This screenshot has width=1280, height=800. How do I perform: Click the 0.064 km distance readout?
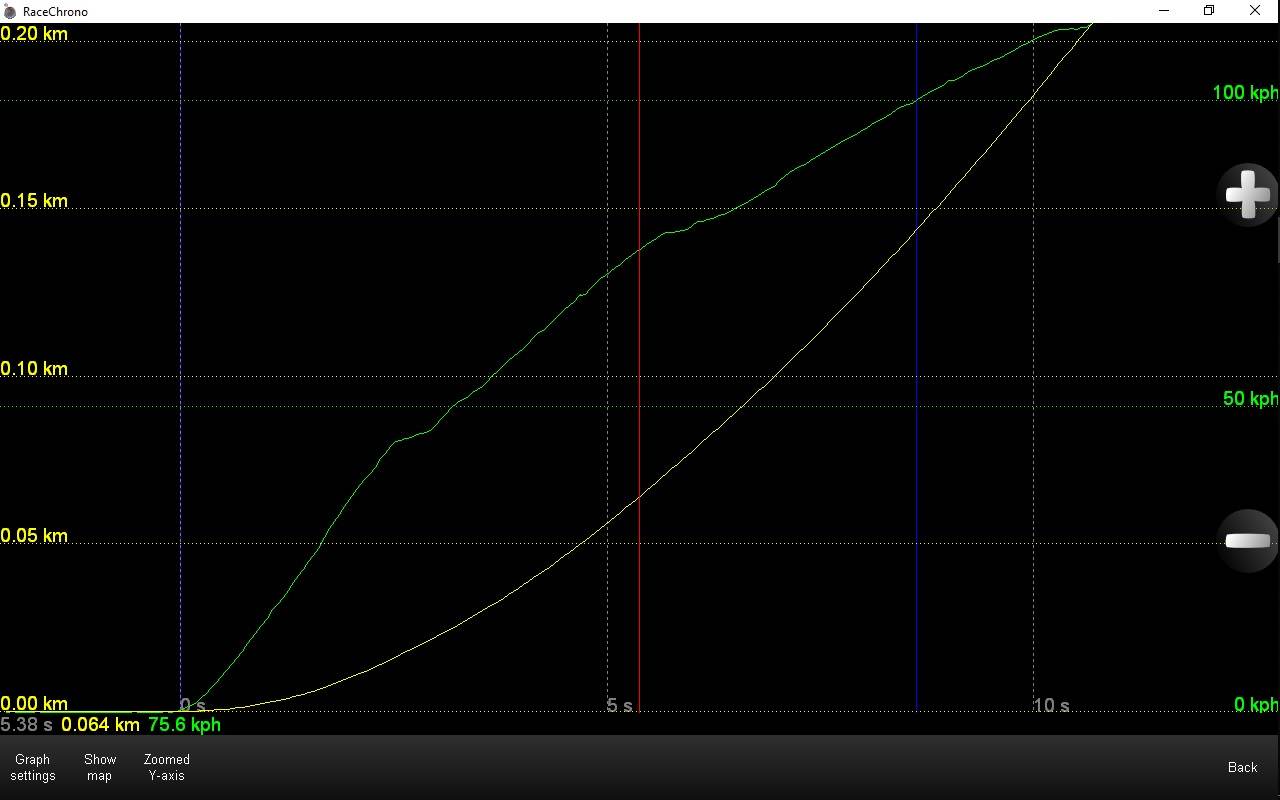[100, 724]
